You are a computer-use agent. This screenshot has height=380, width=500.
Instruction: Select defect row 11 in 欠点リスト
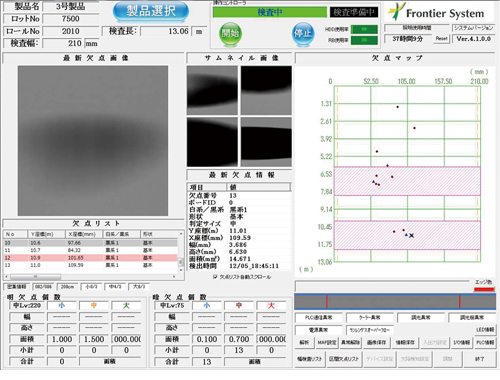pos(91,250)
